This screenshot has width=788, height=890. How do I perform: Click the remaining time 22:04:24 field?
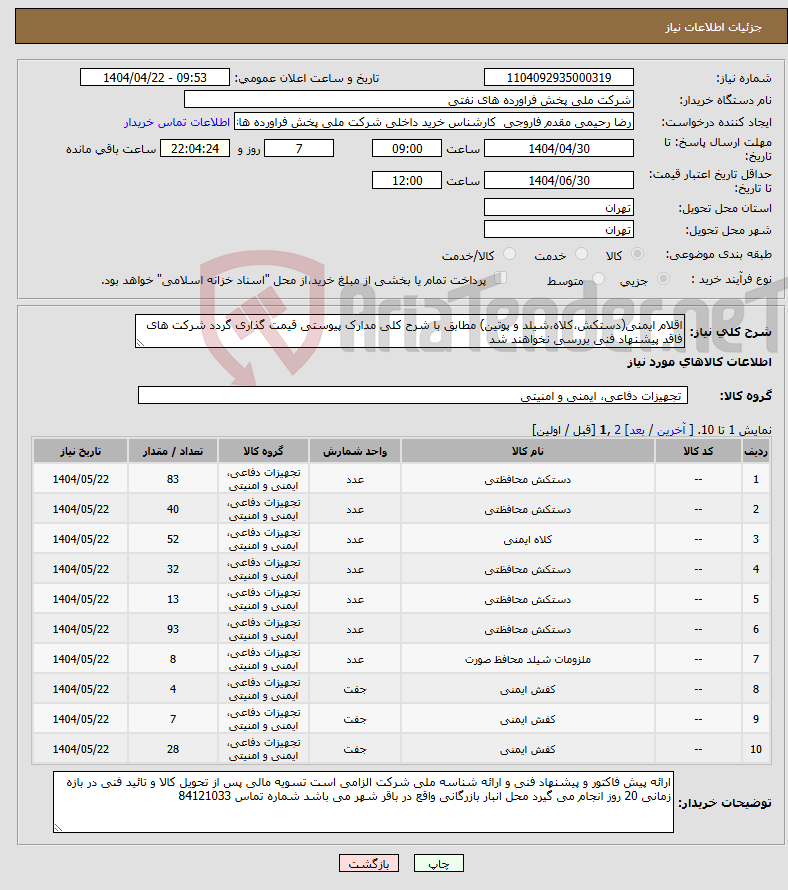click(x=195, y=149)
